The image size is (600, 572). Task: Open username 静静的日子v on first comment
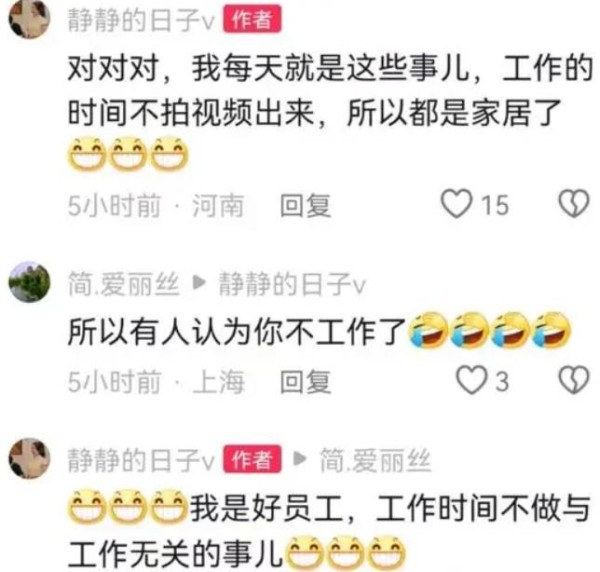click(141, 20)
